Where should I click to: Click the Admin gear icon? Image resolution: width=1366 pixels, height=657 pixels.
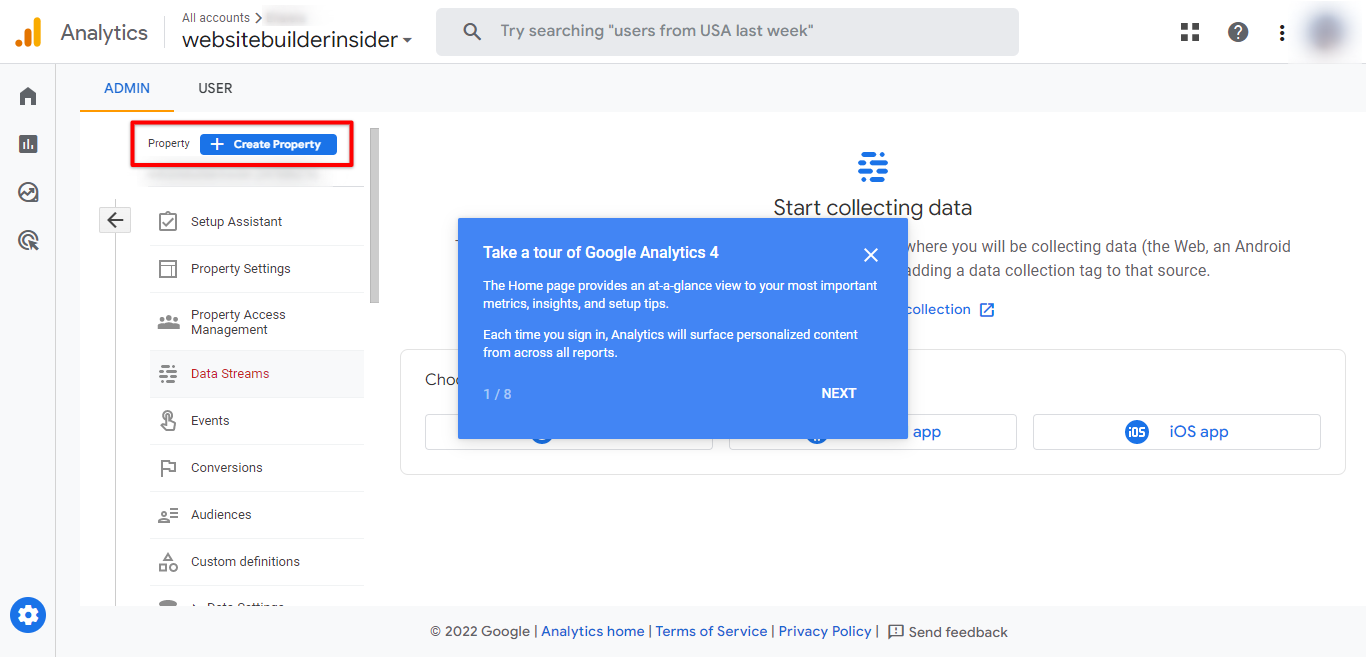click(x=28, y=614)
